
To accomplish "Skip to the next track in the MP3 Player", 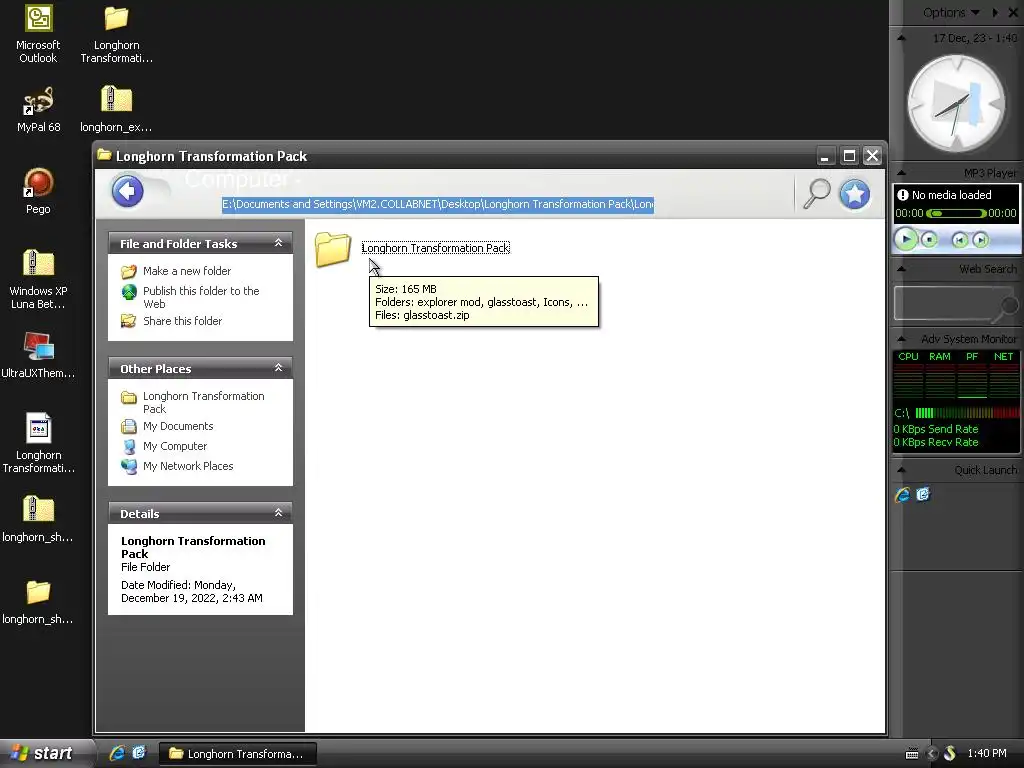I will 980,240.
